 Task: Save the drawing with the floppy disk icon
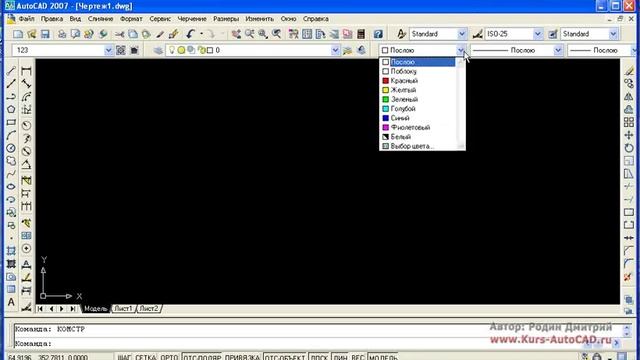(45, 34)
